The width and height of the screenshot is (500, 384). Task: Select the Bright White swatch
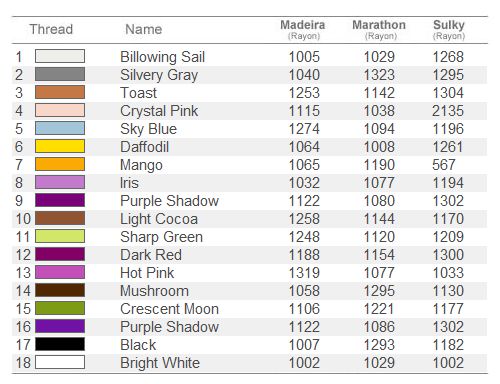60,362
